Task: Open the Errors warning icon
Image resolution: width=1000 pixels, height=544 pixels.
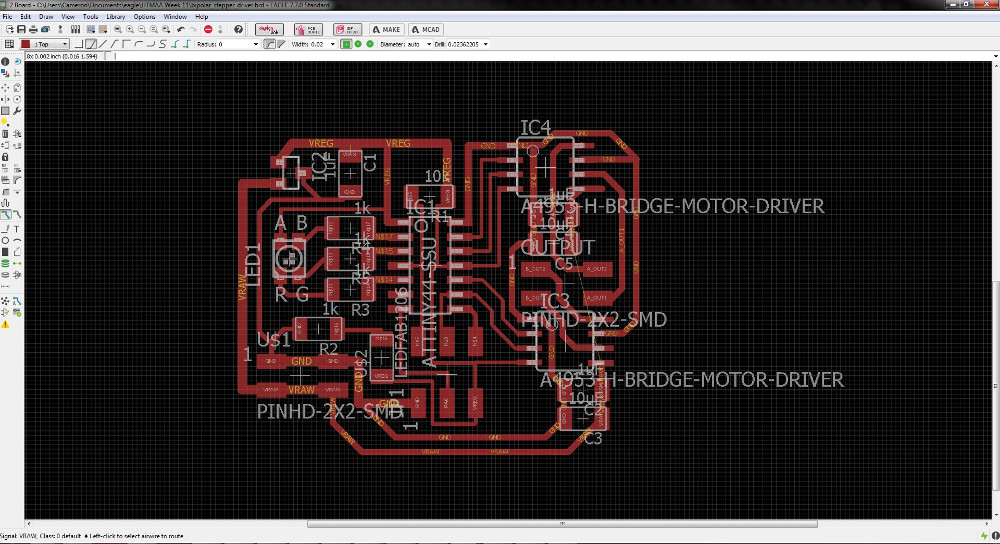Action: pyautogui.click(x=5, y=325)
